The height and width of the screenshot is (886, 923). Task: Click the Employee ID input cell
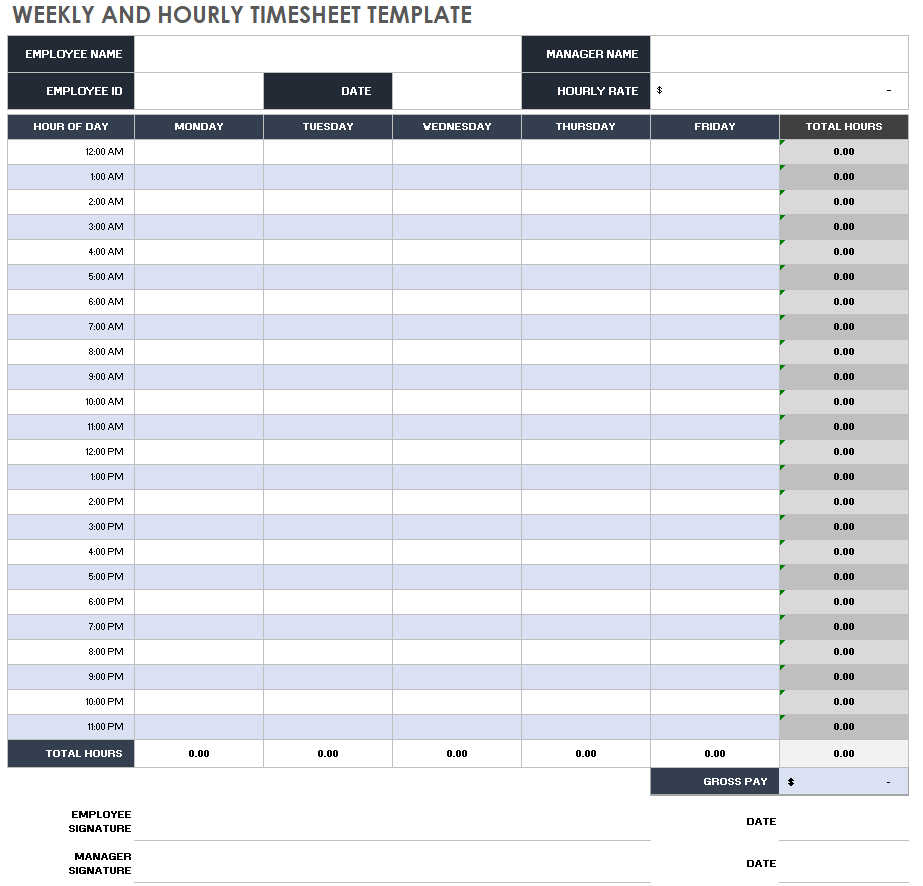199,91
